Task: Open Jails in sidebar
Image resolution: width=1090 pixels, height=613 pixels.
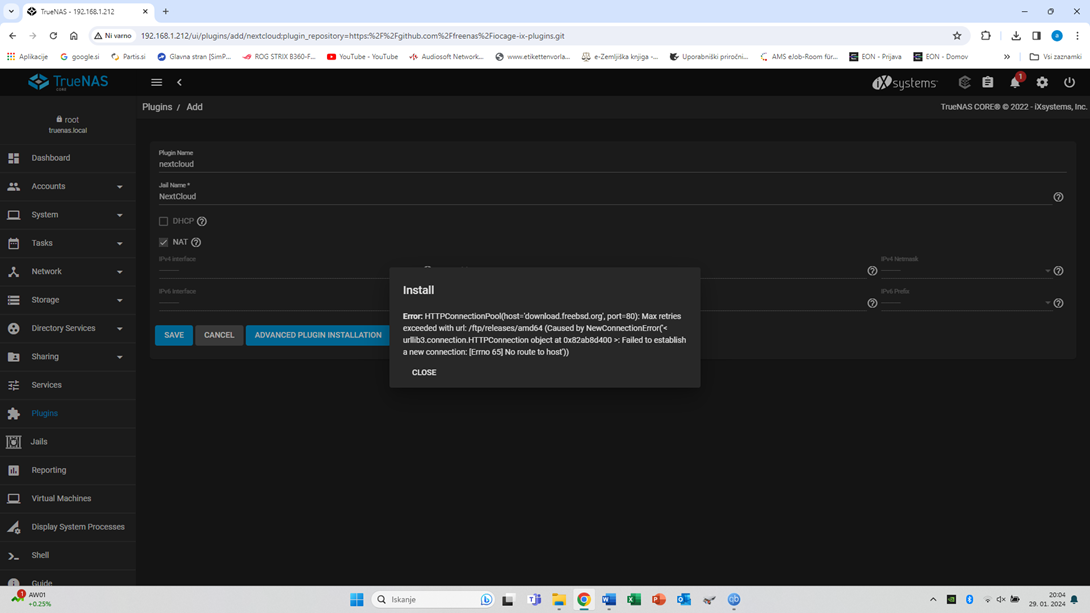Action: click(67, 441)
